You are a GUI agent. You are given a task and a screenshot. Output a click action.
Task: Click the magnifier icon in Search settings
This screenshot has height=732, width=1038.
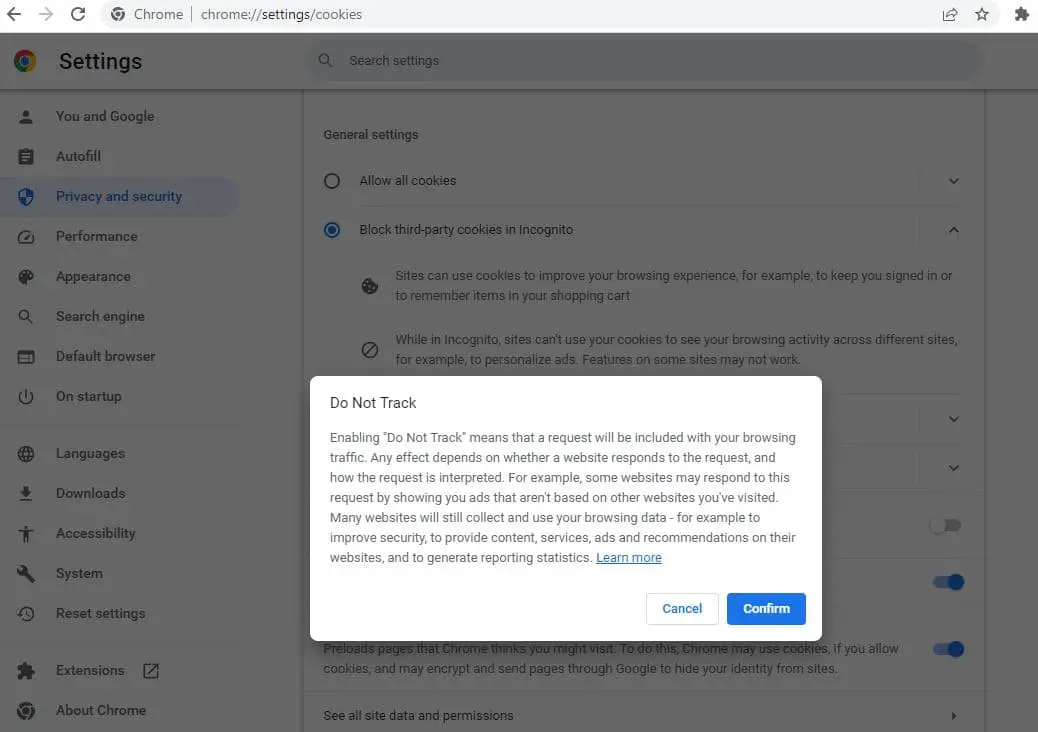point(325,60)
